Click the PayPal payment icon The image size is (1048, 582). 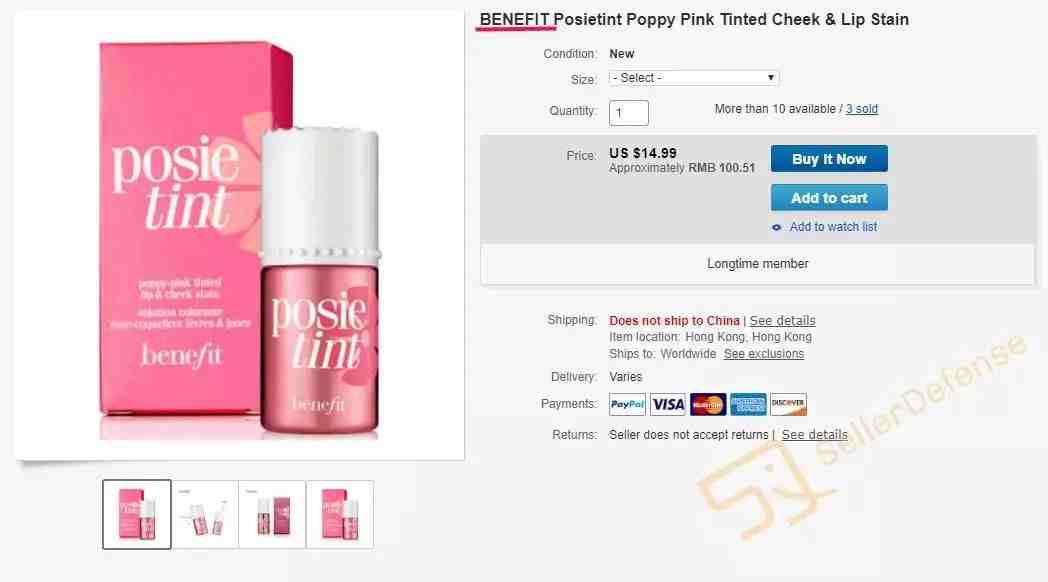click(x=627, y=404)
